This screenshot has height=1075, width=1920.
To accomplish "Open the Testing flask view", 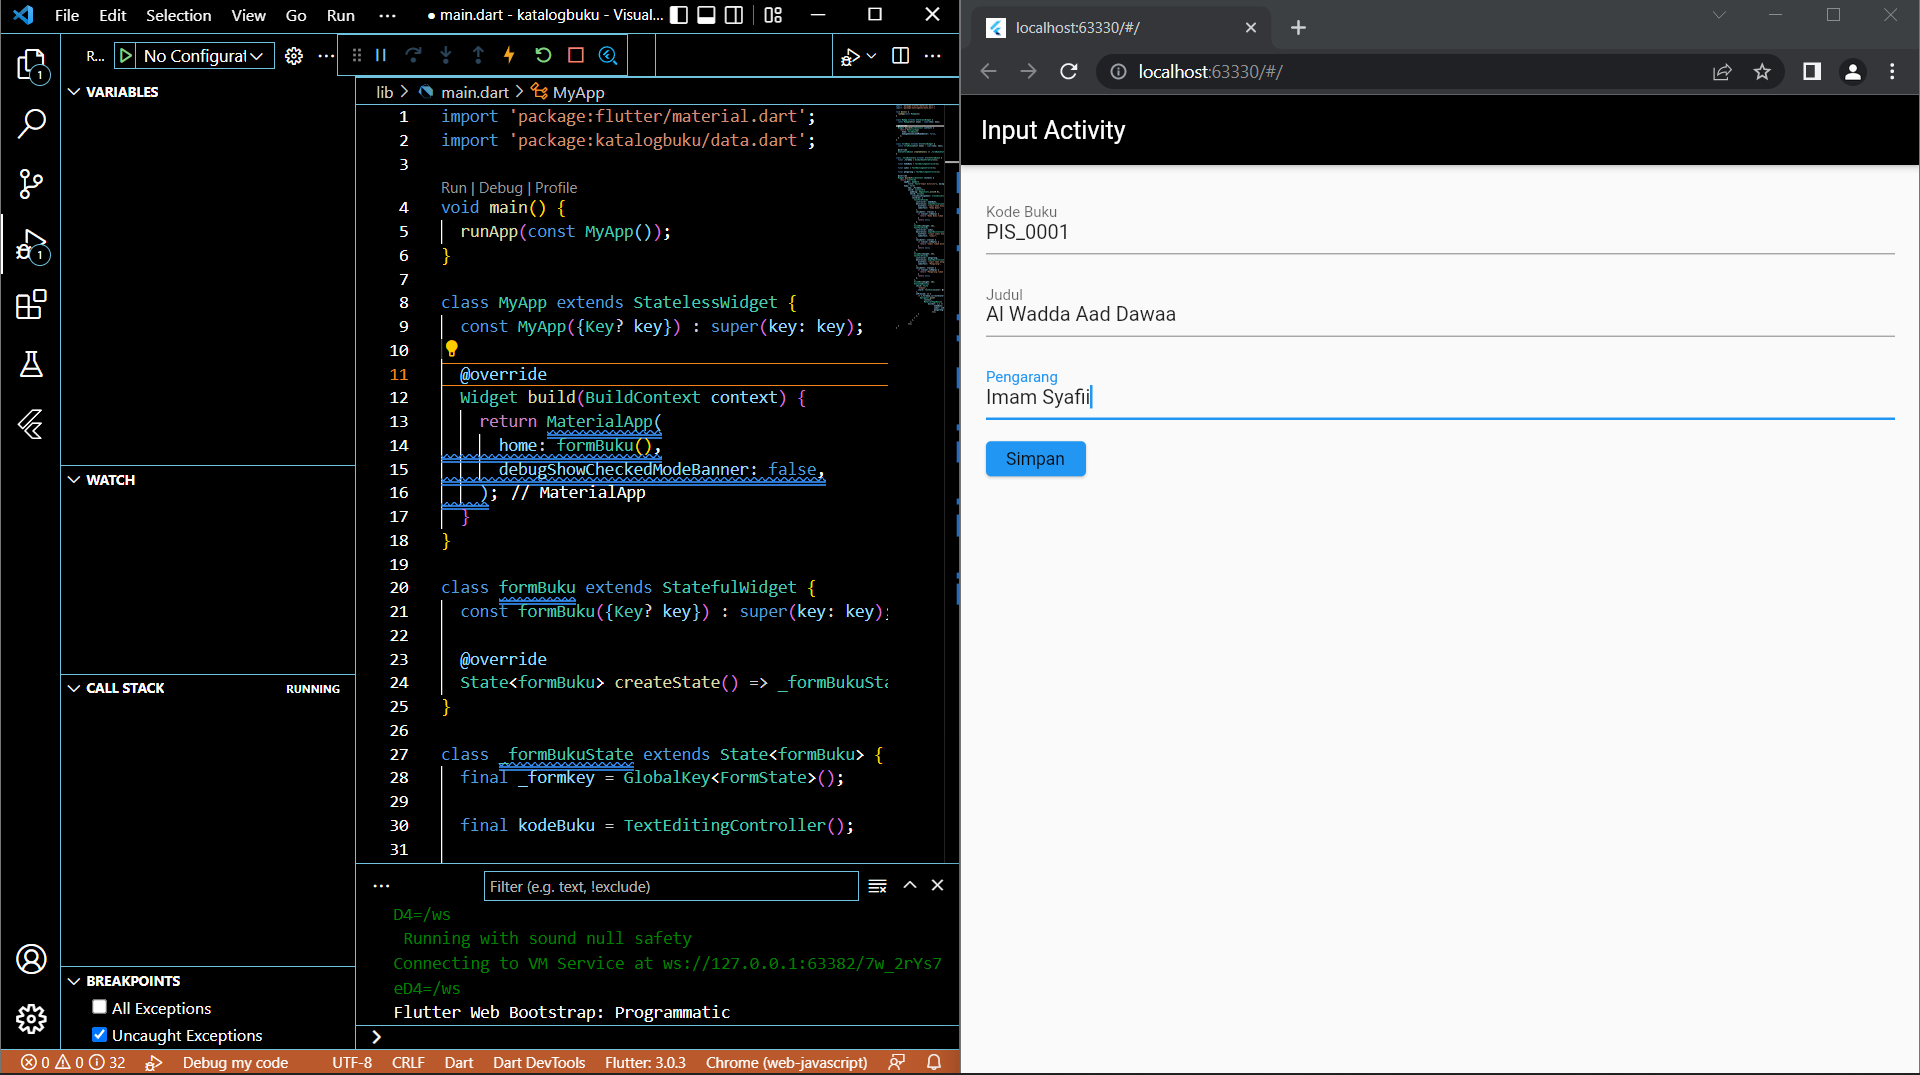I will (x=31, y=364).
